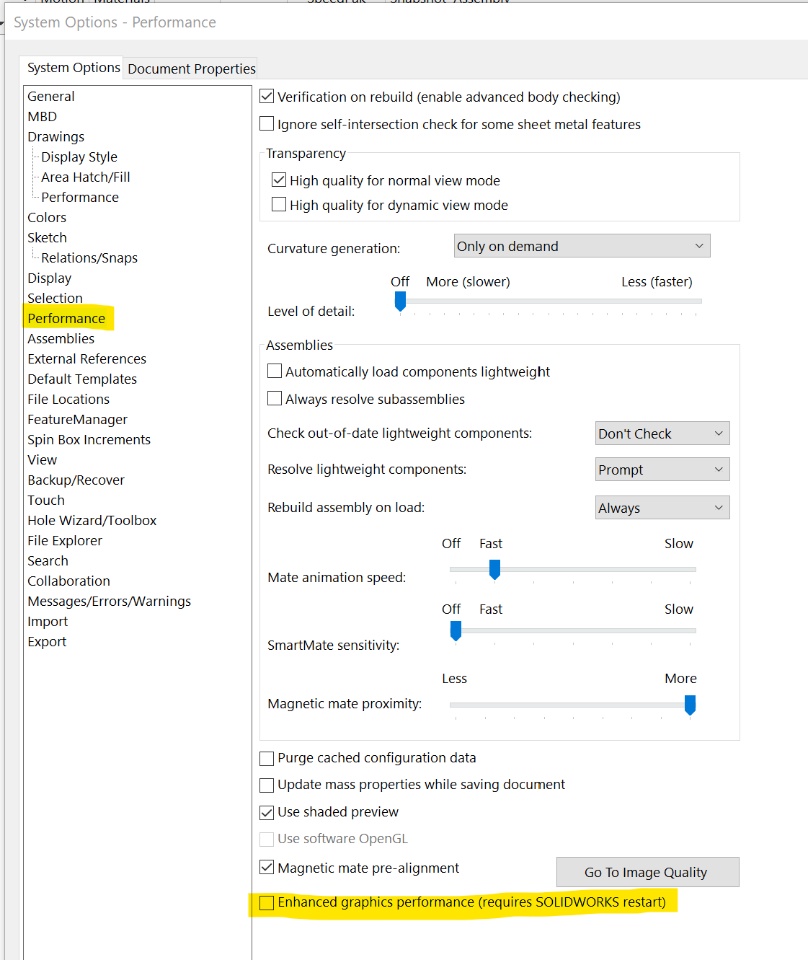
Task: Toggle Magnetic mate pre-alignment checkbox
Action: (266, 868)
